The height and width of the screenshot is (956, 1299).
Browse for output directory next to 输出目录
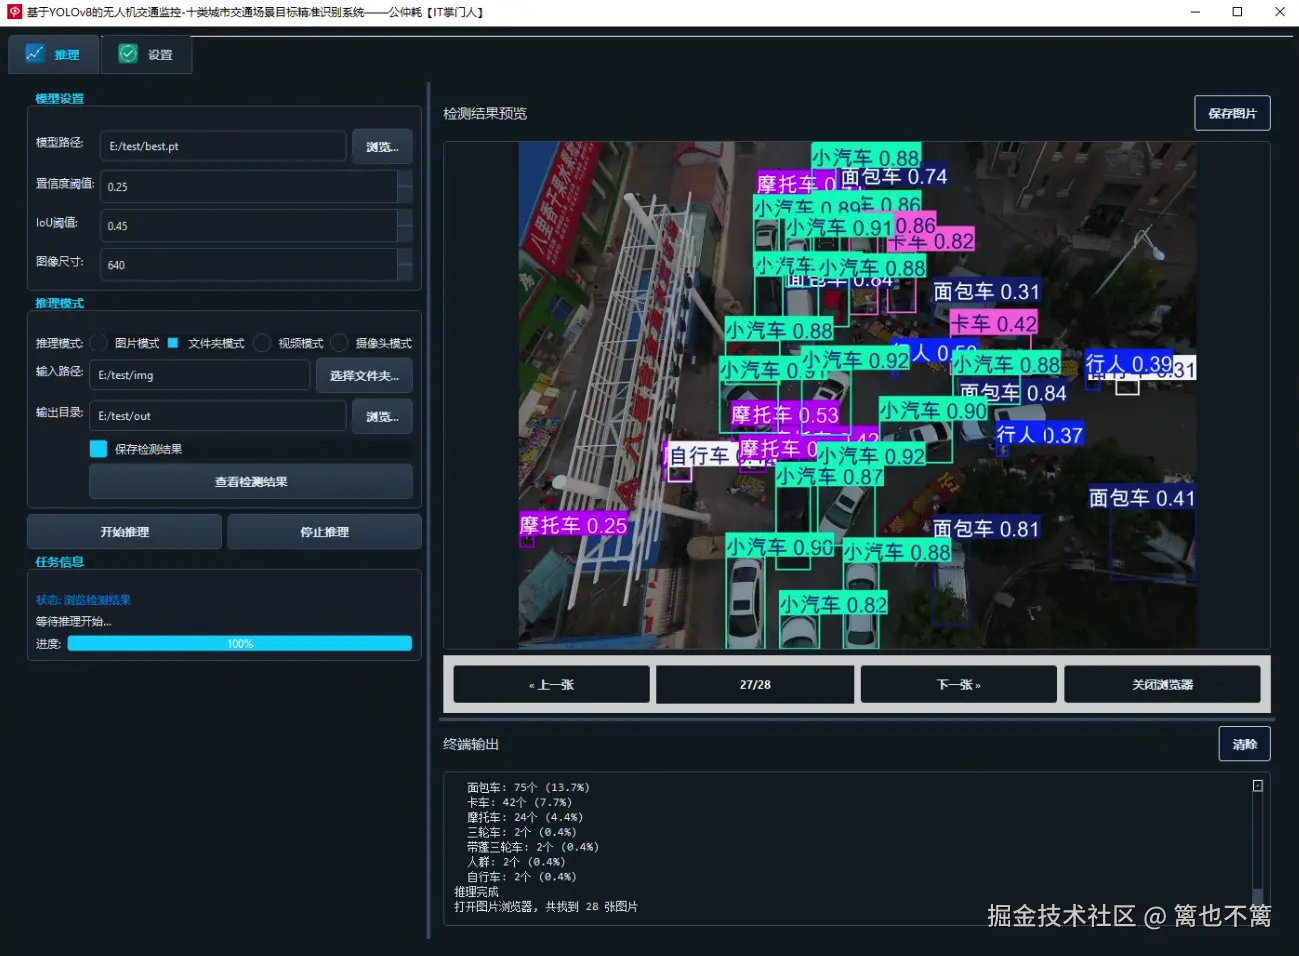click(x=382, y=417)
